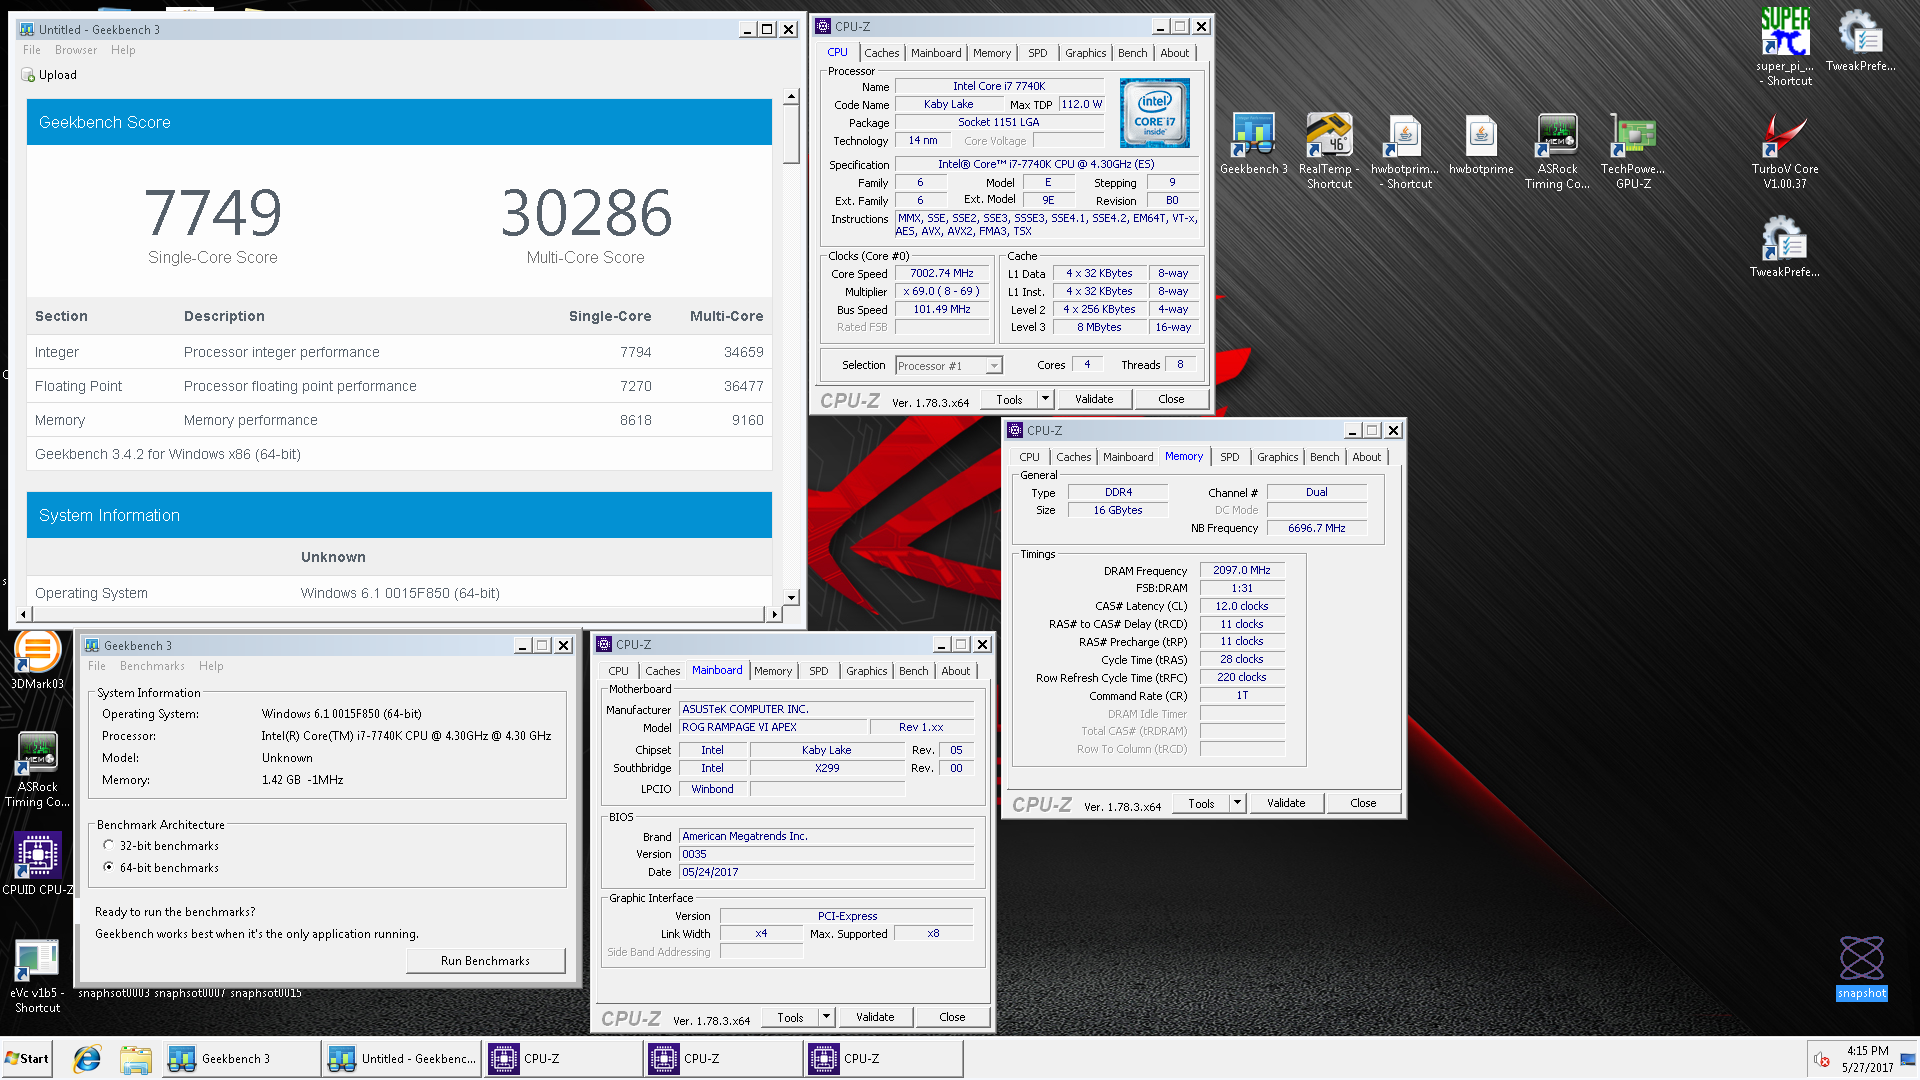Click the Start button

click(27, 1058)
